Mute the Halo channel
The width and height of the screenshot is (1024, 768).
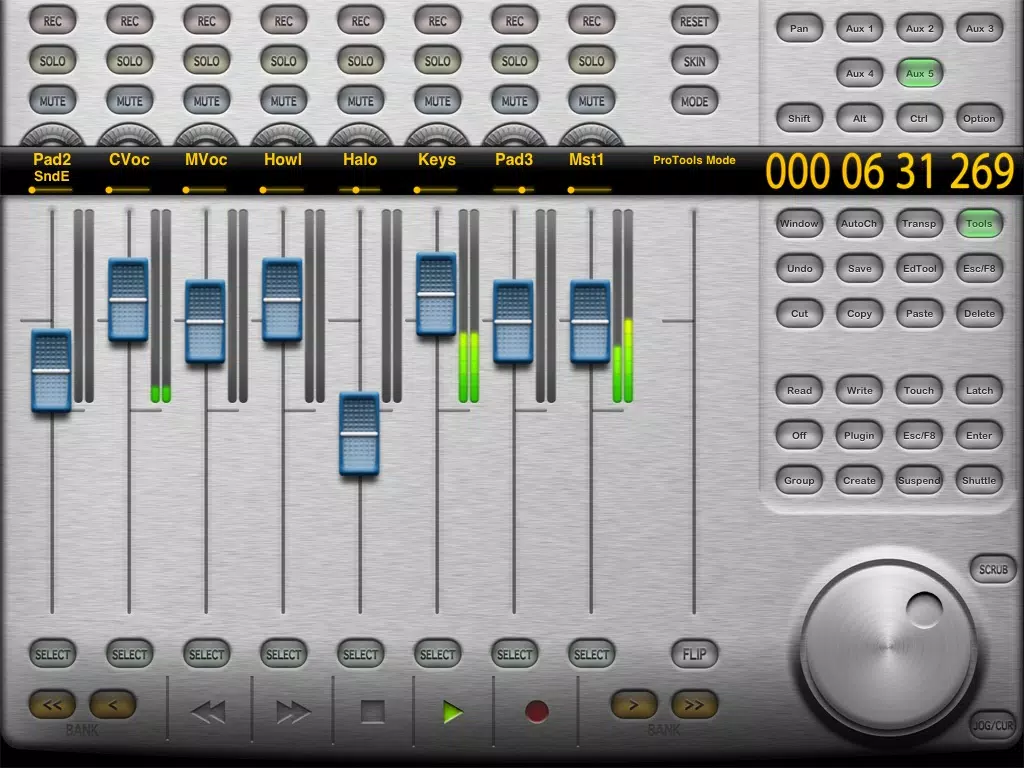(360, 101)
